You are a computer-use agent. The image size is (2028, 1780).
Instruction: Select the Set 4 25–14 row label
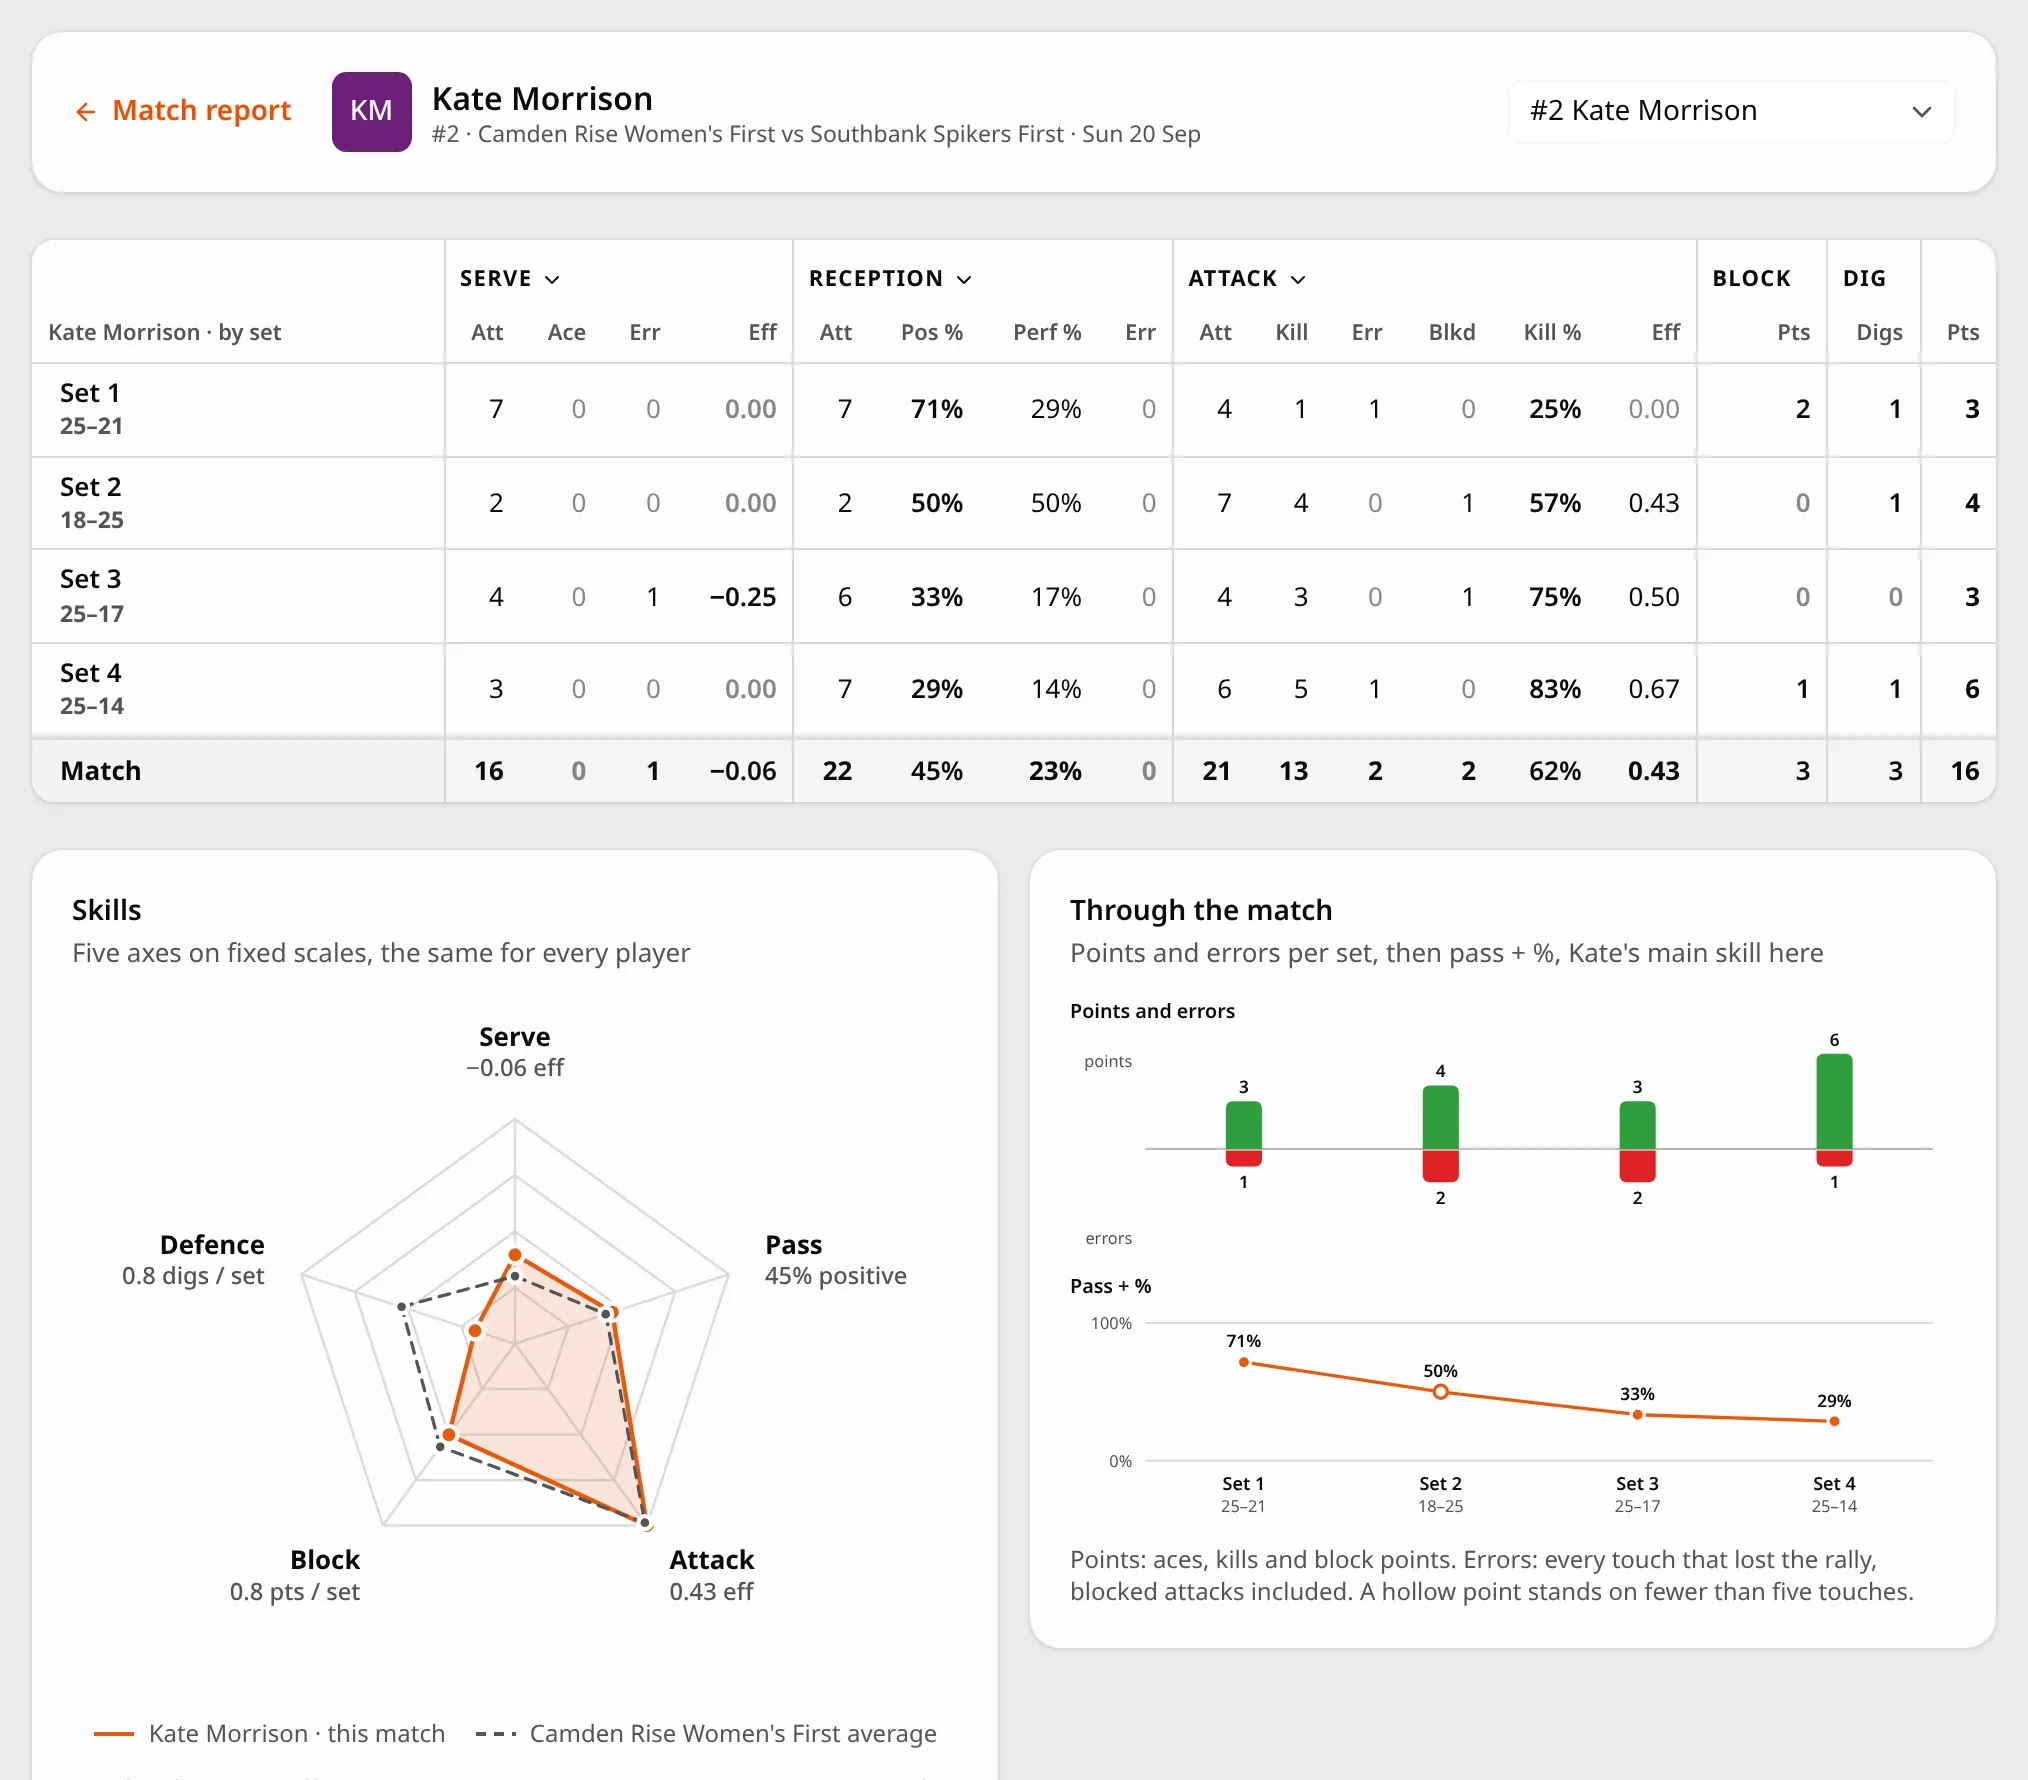(x=92, y=689)
